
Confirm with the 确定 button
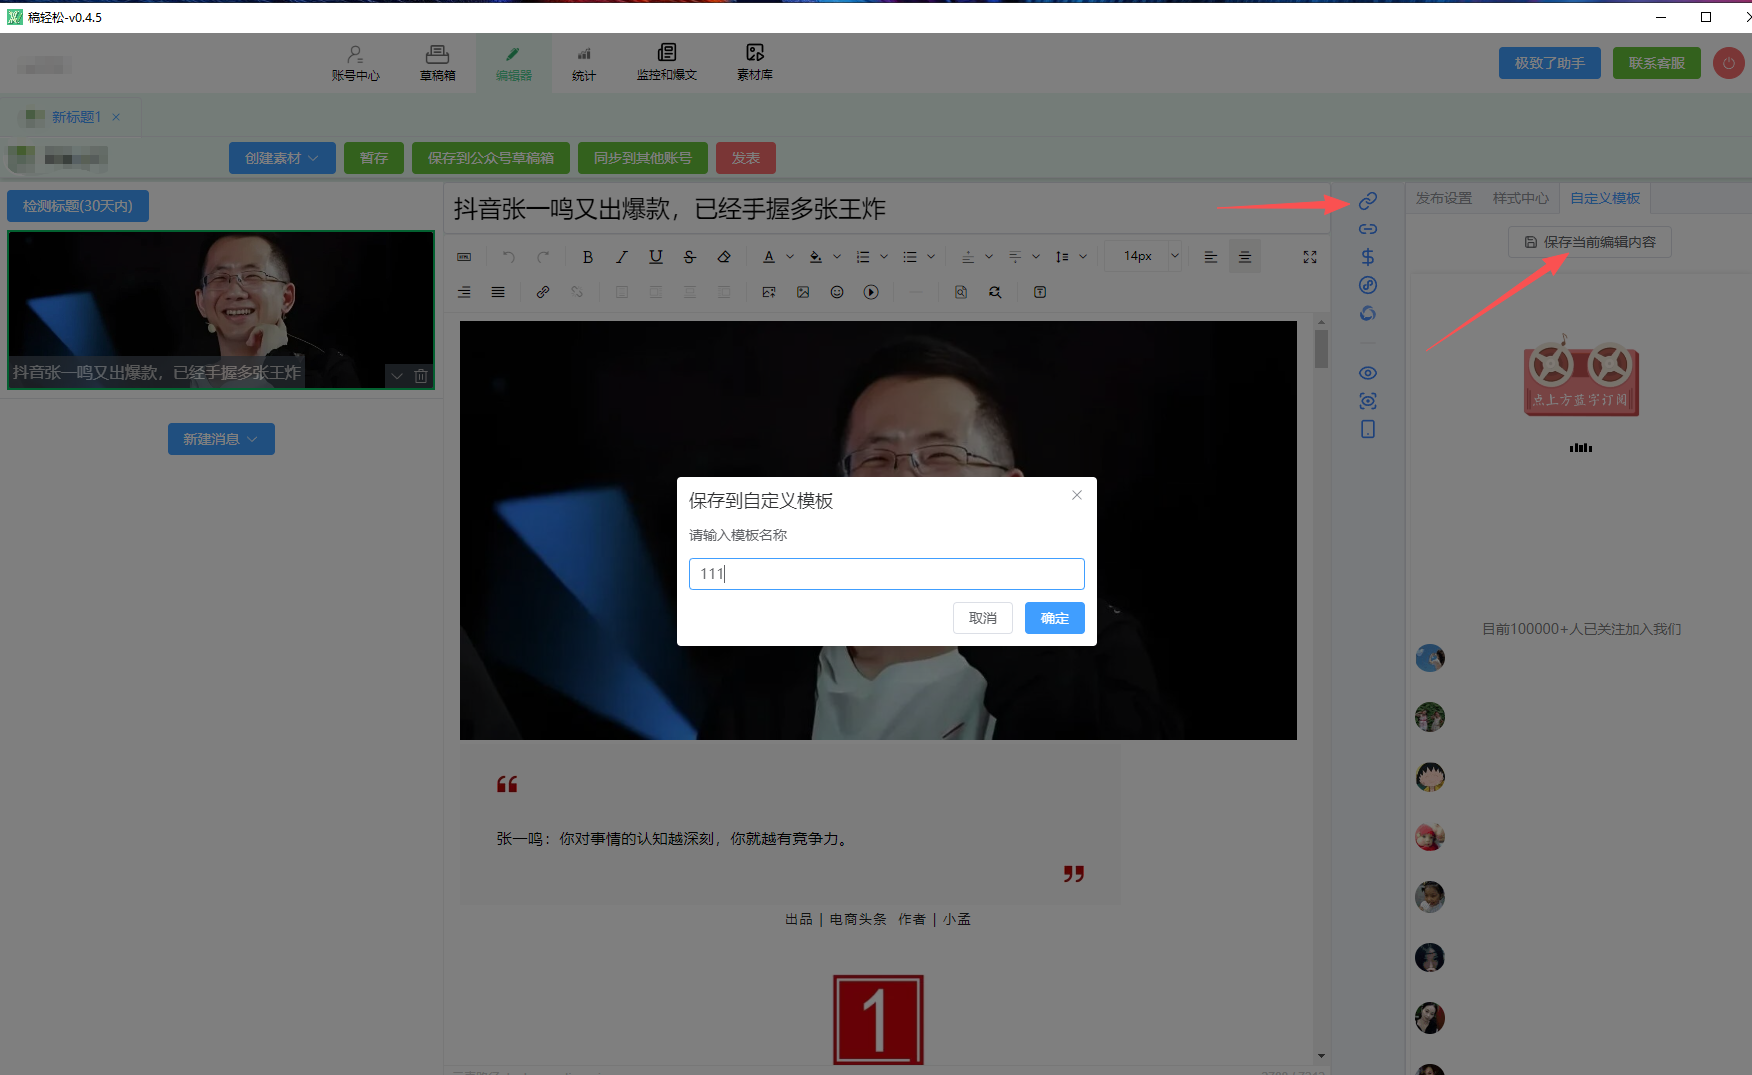(x=1054, y=618)
